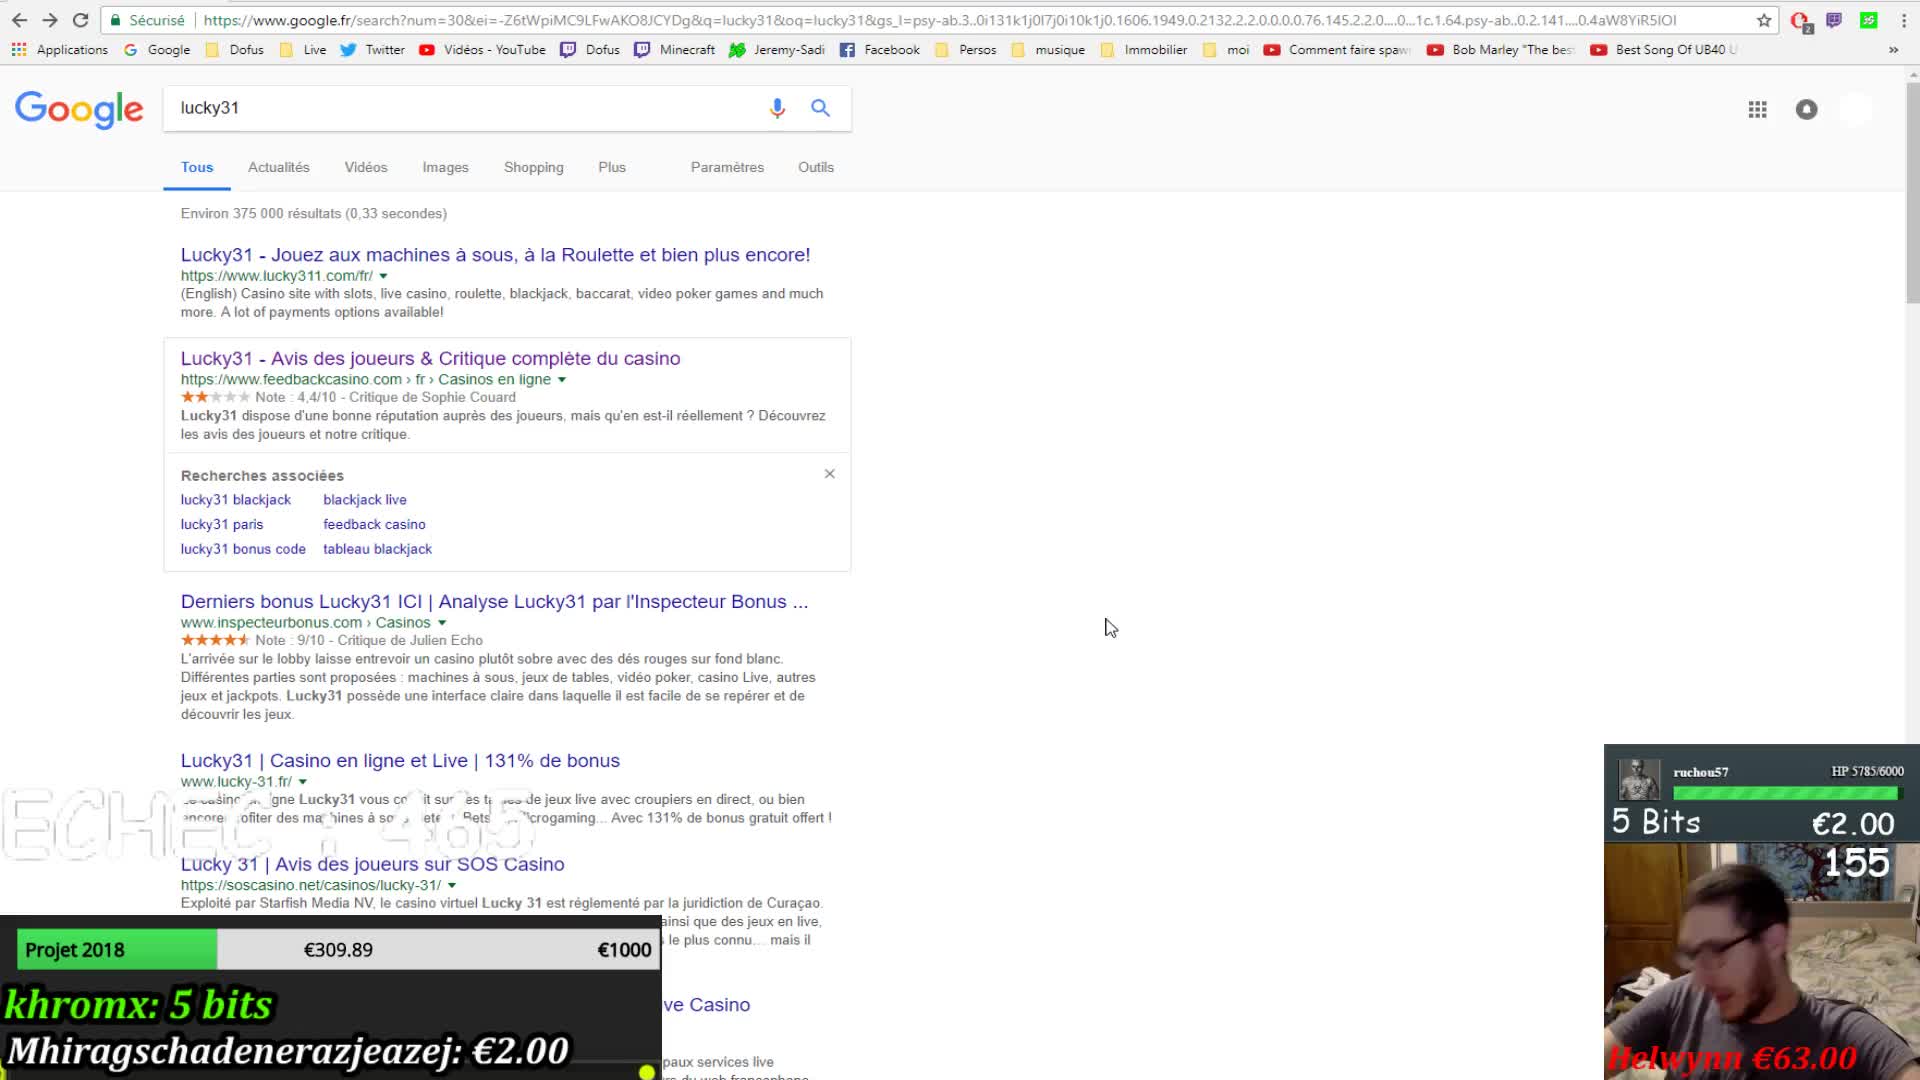The height and width of the screenshot is (1080, 1920).
Task: Expand the soscasino.net URL dropdown arrow
Action: click(x=452, y=886)
